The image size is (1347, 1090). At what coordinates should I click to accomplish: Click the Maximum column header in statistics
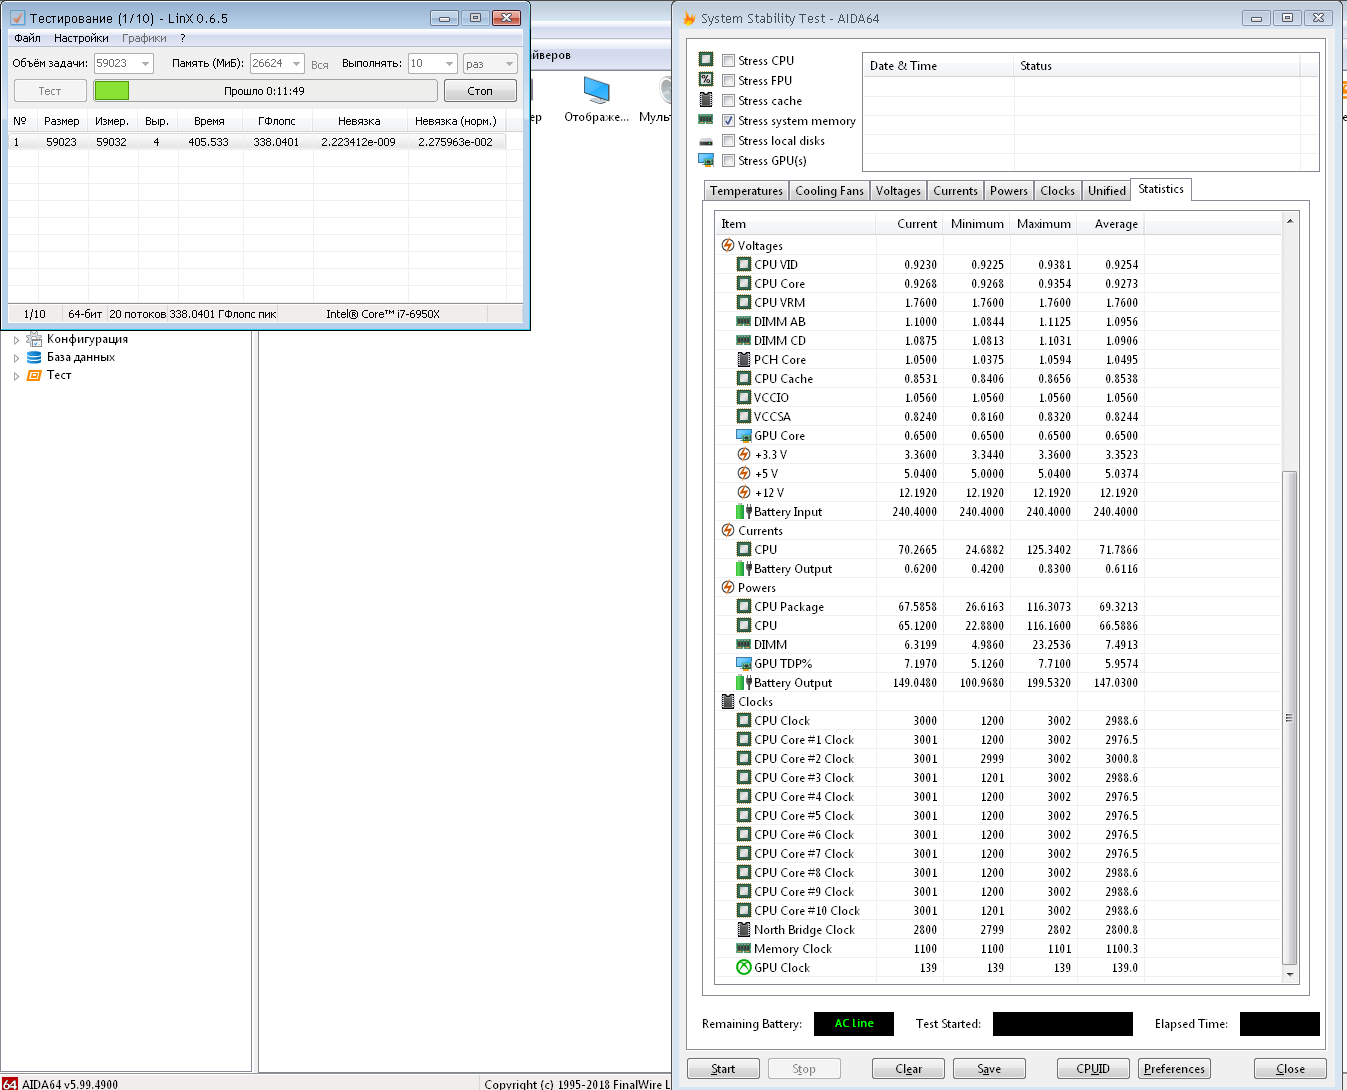click(x=1043, y=224)
